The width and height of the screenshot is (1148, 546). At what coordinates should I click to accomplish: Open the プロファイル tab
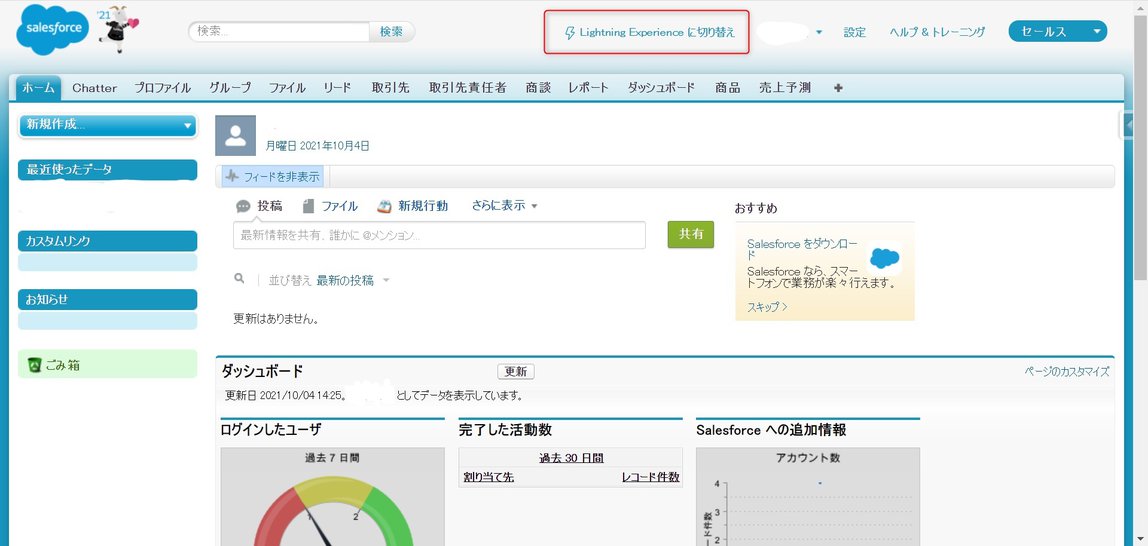pyautogui.click(x=163, y=88)
